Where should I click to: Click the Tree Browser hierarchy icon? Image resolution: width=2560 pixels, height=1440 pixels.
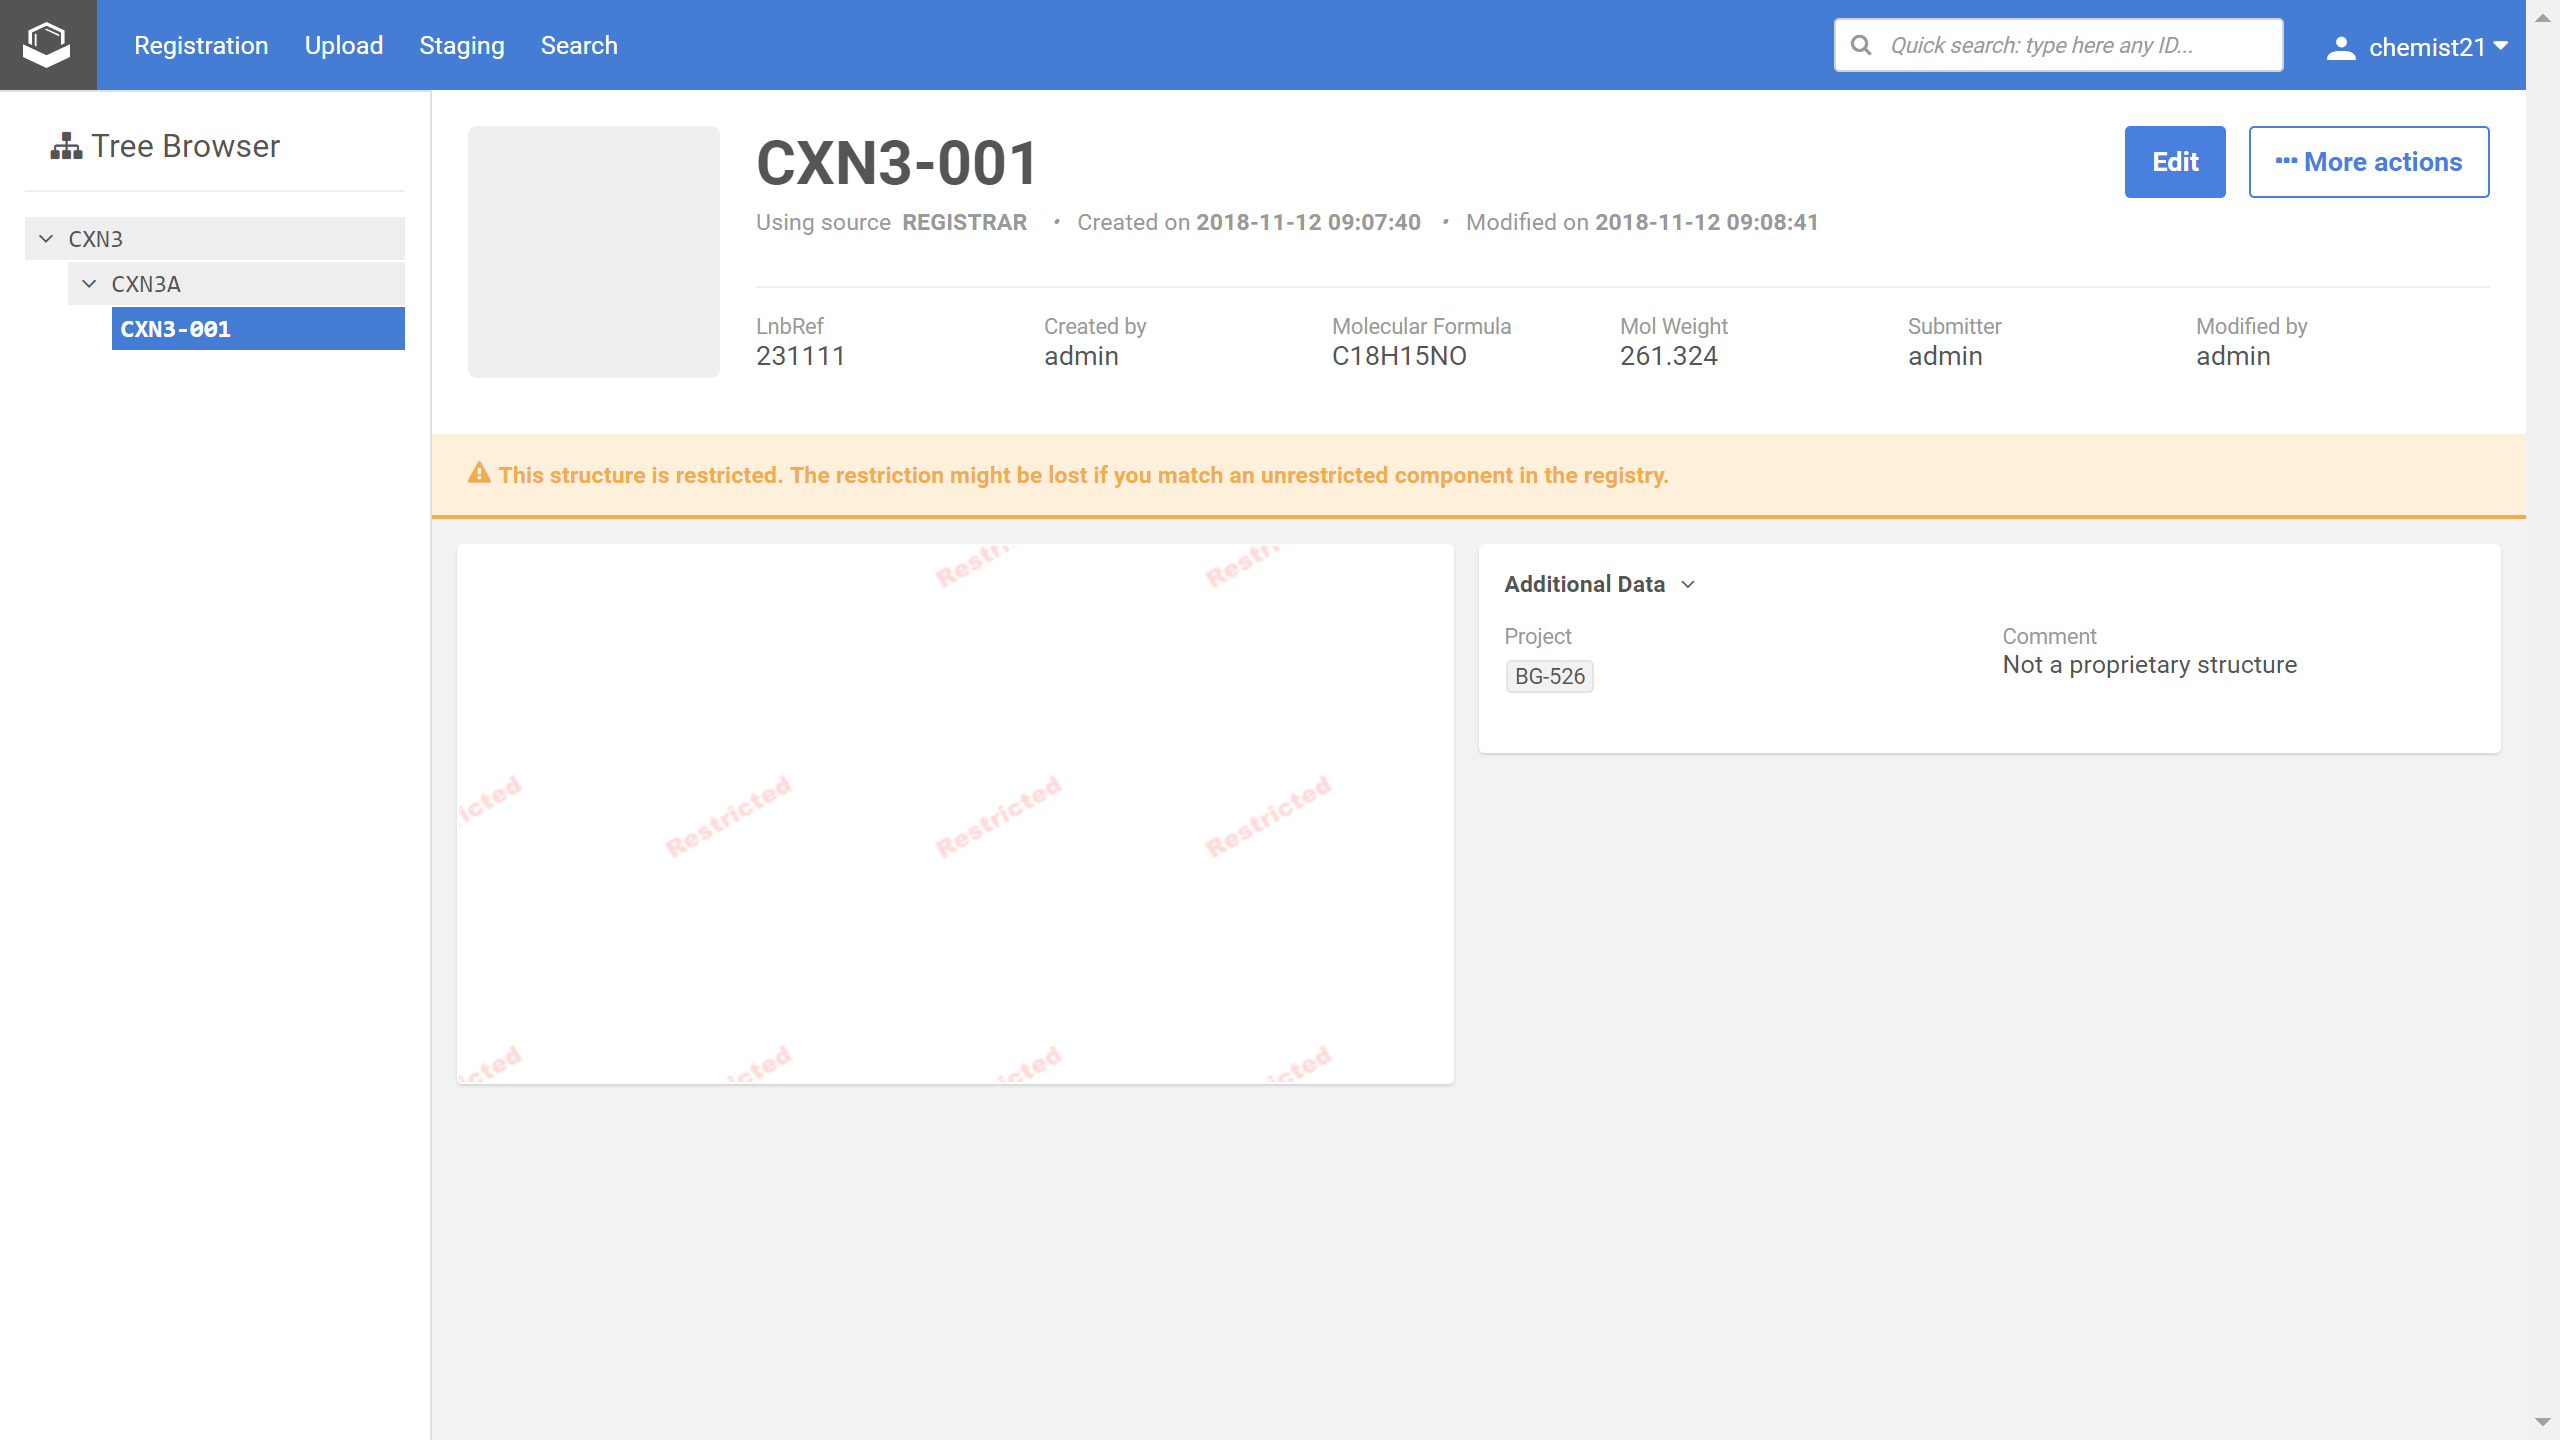pyautogui.click(x=66, y=147)
